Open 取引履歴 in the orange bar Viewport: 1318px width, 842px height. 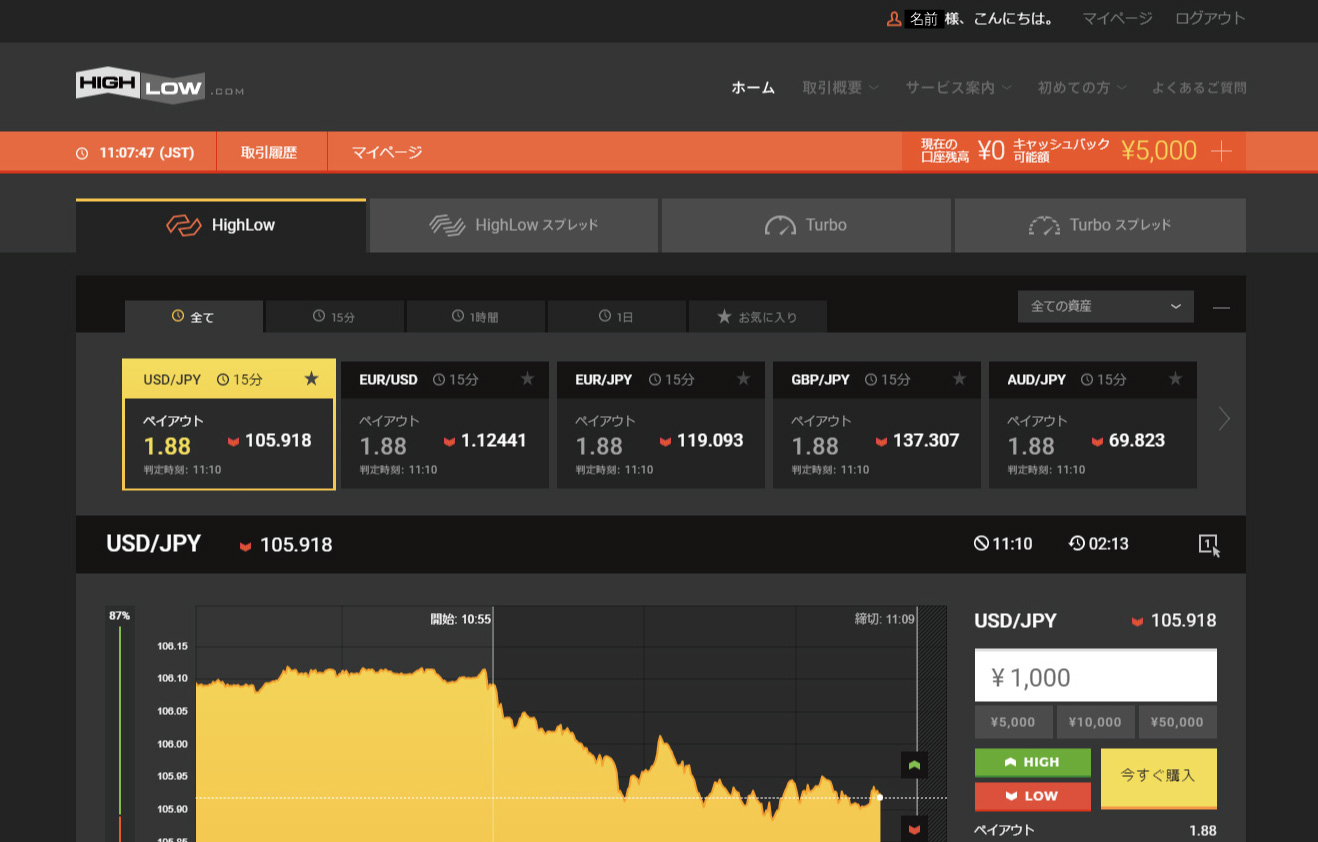pos(269,153)
